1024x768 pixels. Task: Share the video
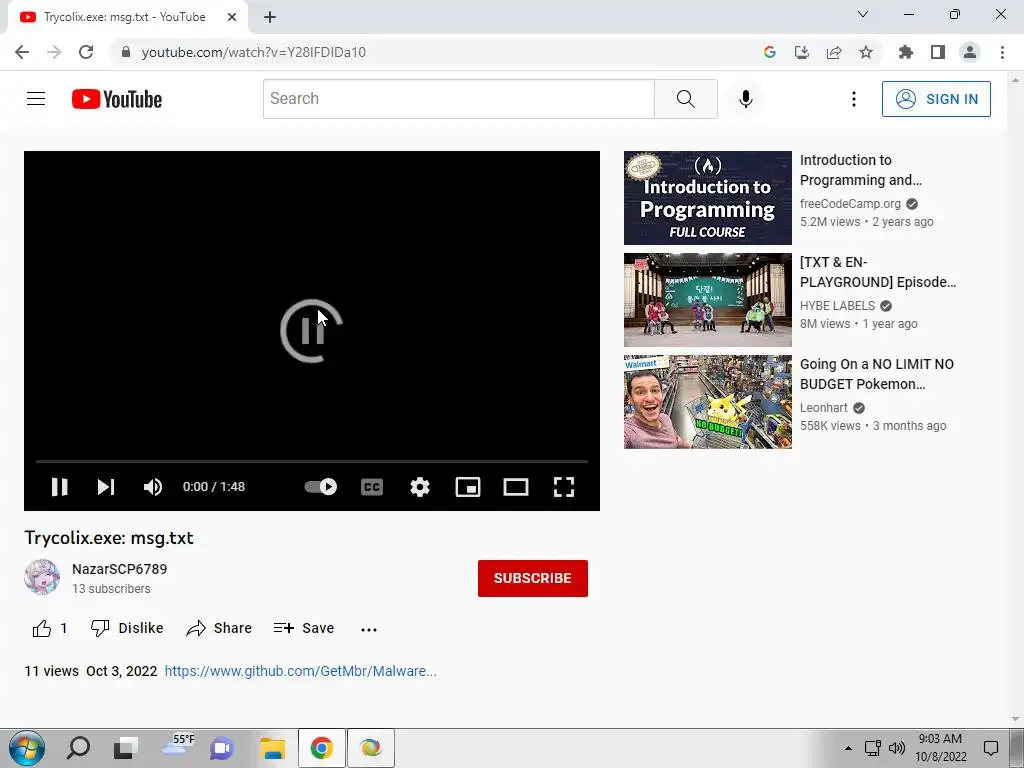pos(219,628)
